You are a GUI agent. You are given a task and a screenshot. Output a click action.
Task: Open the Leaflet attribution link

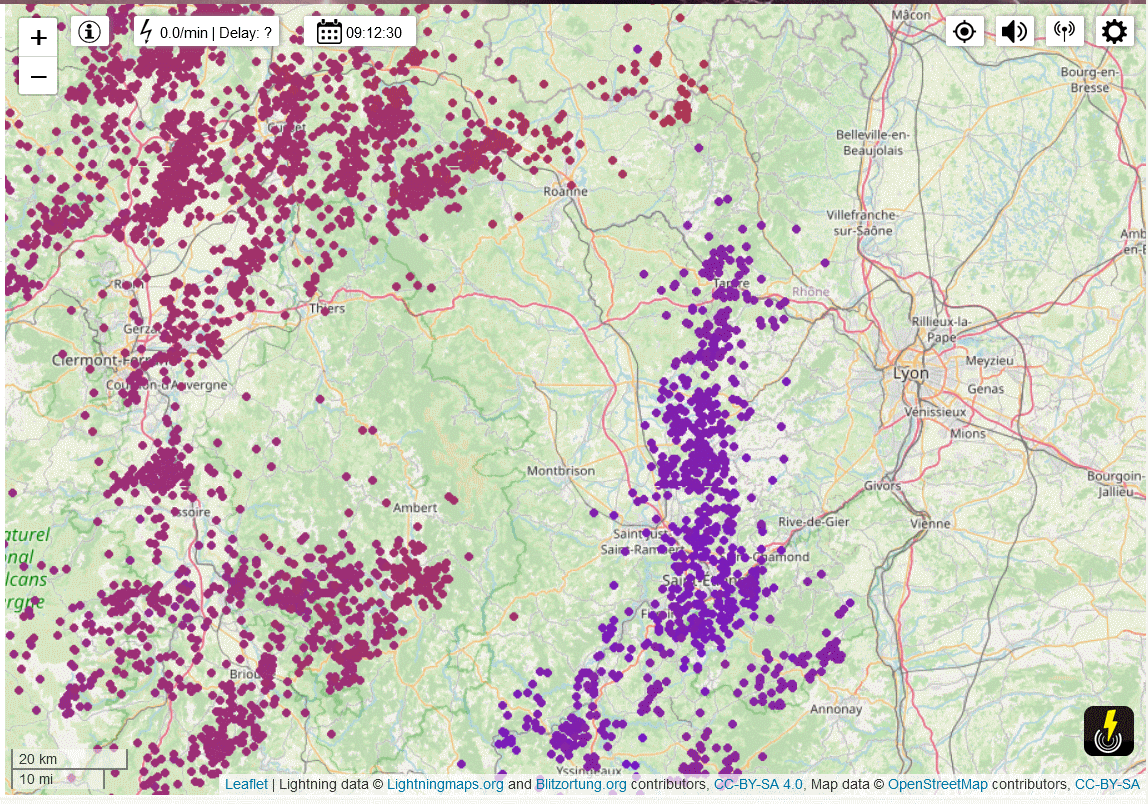tap(246, 785)
